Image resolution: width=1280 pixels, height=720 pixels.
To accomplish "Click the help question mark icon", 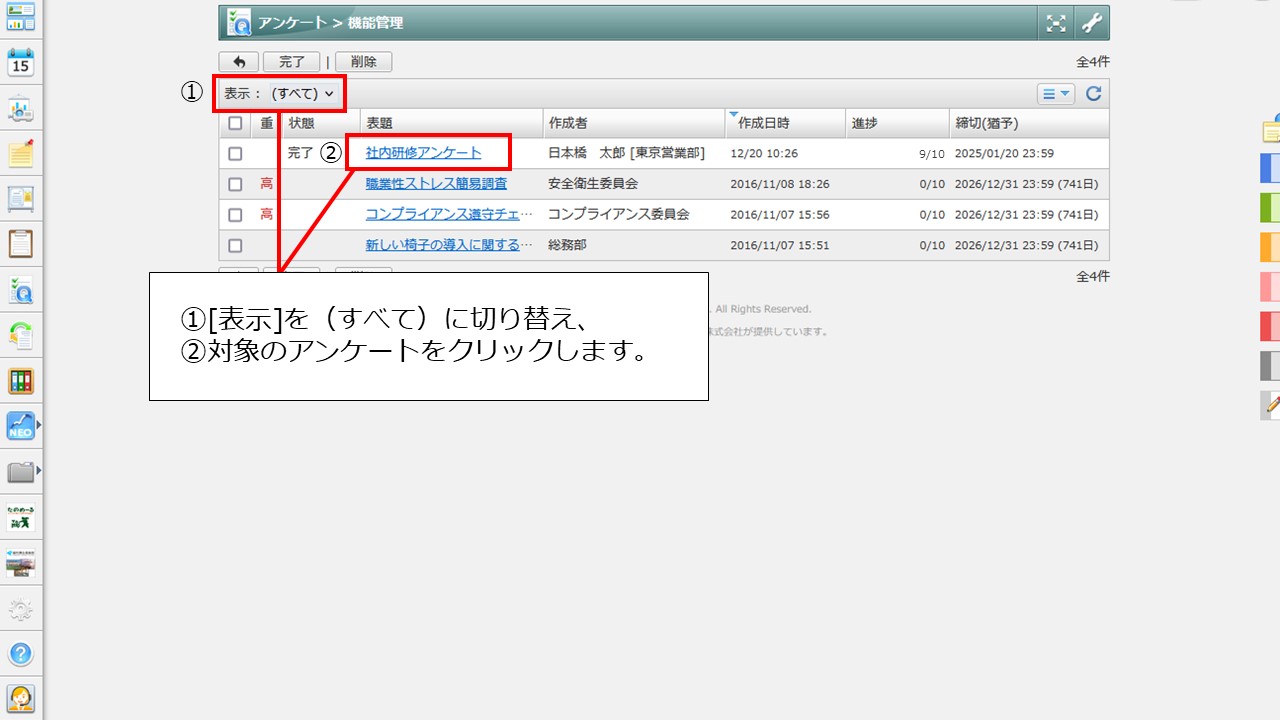I will 21,654.
